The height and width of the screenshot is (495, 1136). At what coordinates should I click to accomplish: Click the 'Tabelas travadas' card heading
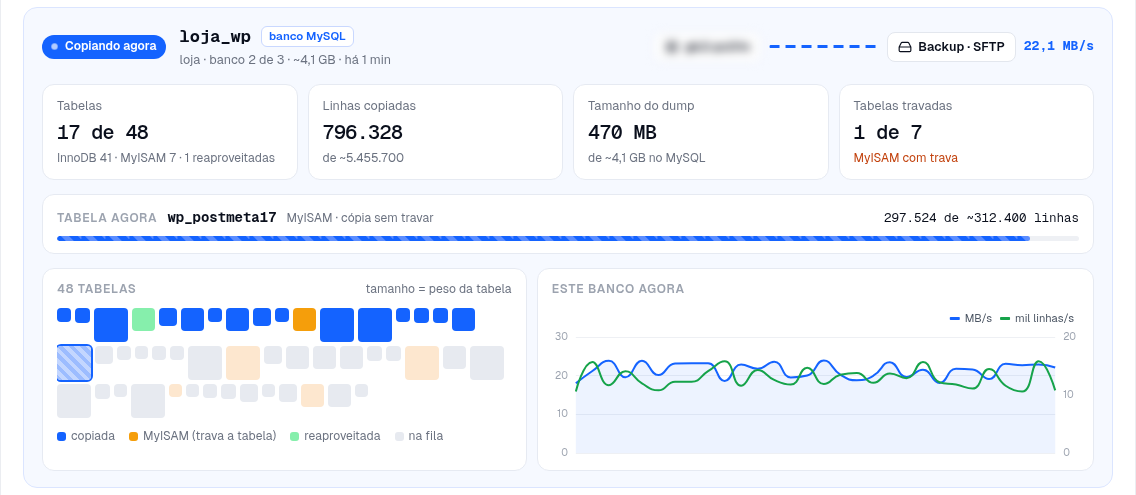click(903, 106)
